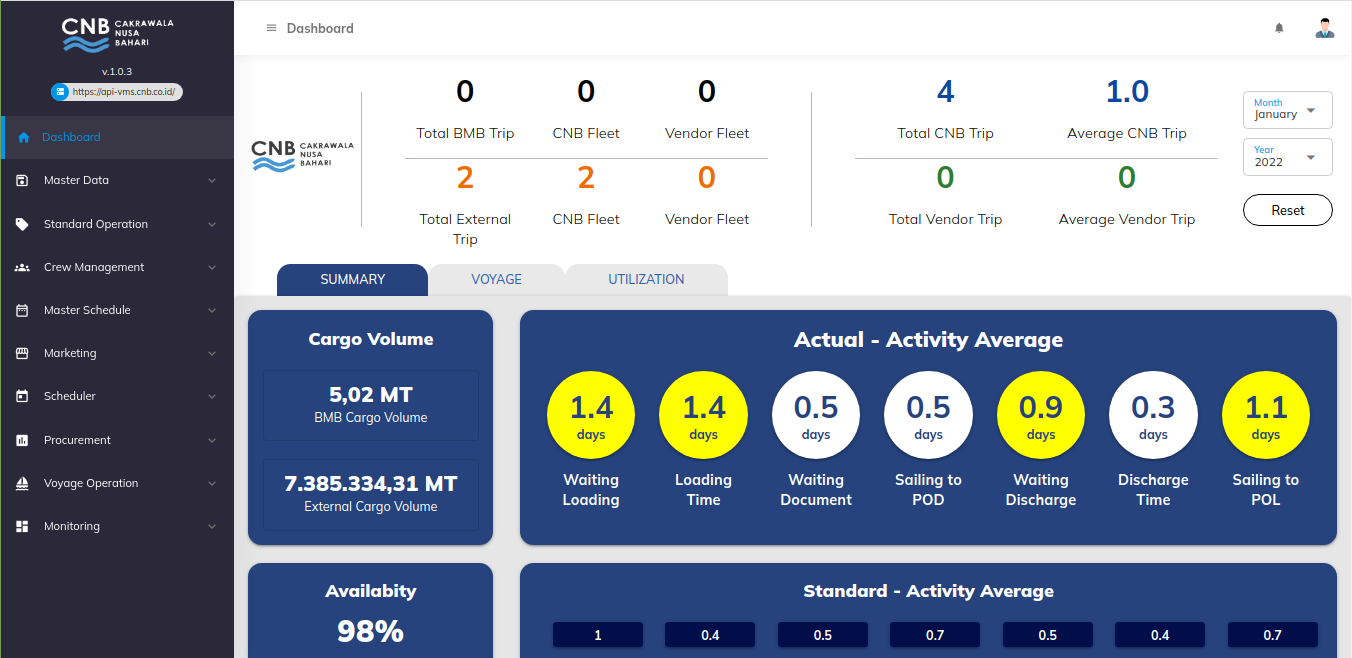Go to Dashboard in the sidebar
Screen dimensions: 1352x658
click(x=71, y=137)
